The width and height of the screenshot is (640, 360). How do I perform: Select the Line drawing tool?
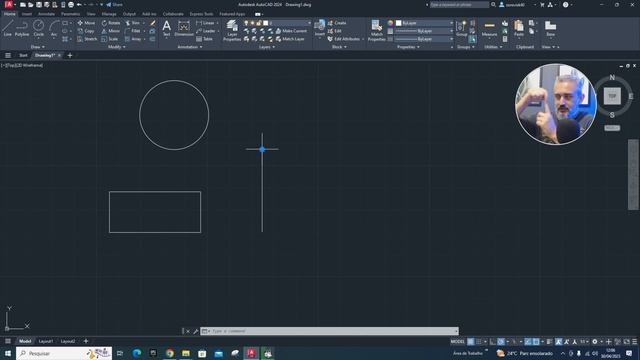pos(7,28)
